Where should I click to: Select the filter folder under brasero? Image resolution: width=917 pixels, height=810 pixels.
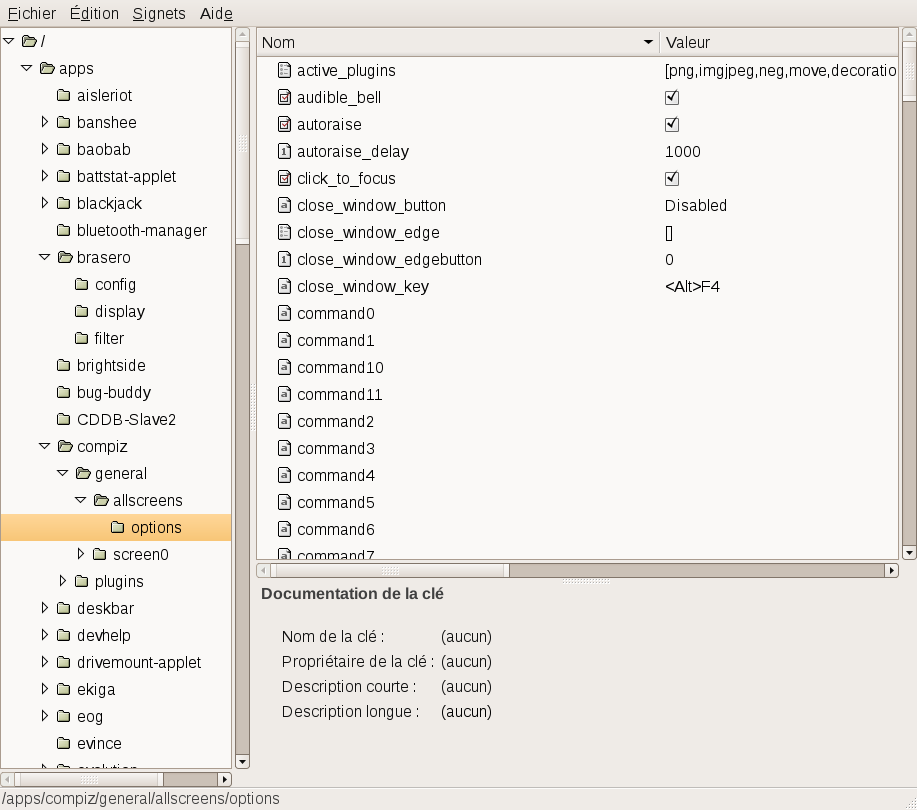click(109, 338)
